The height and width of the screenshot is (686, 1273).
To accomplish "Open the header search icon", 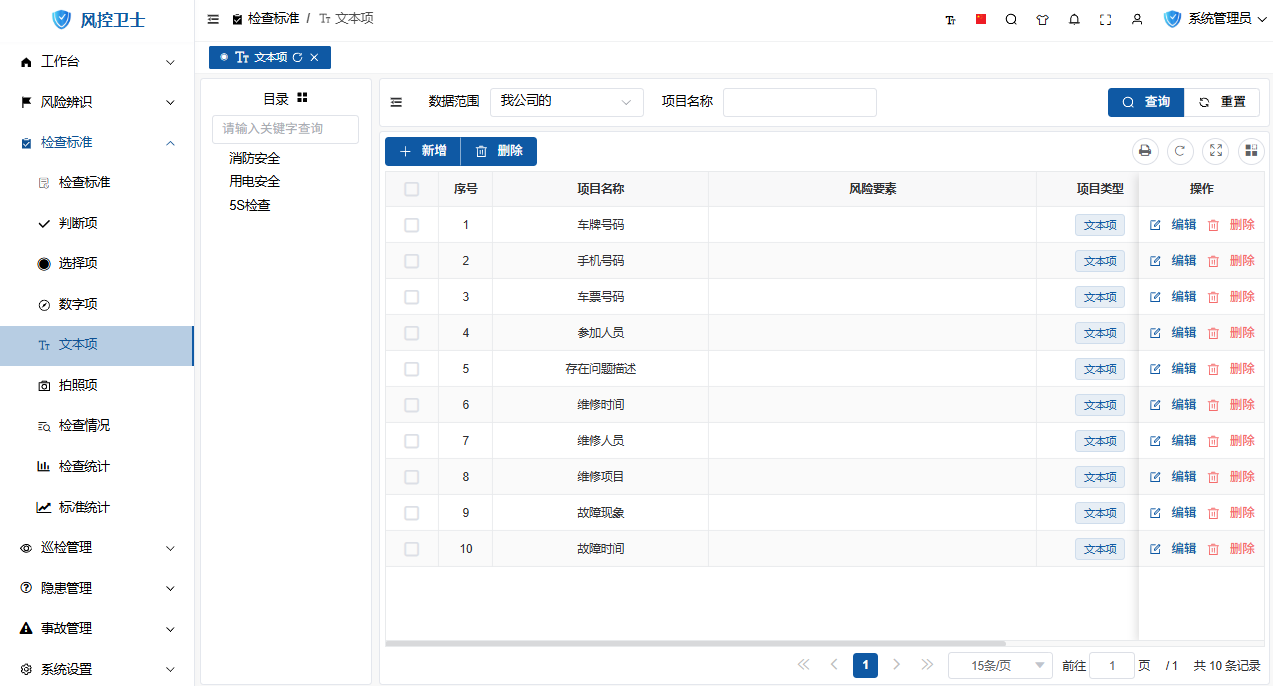I will coord(1011,19).
